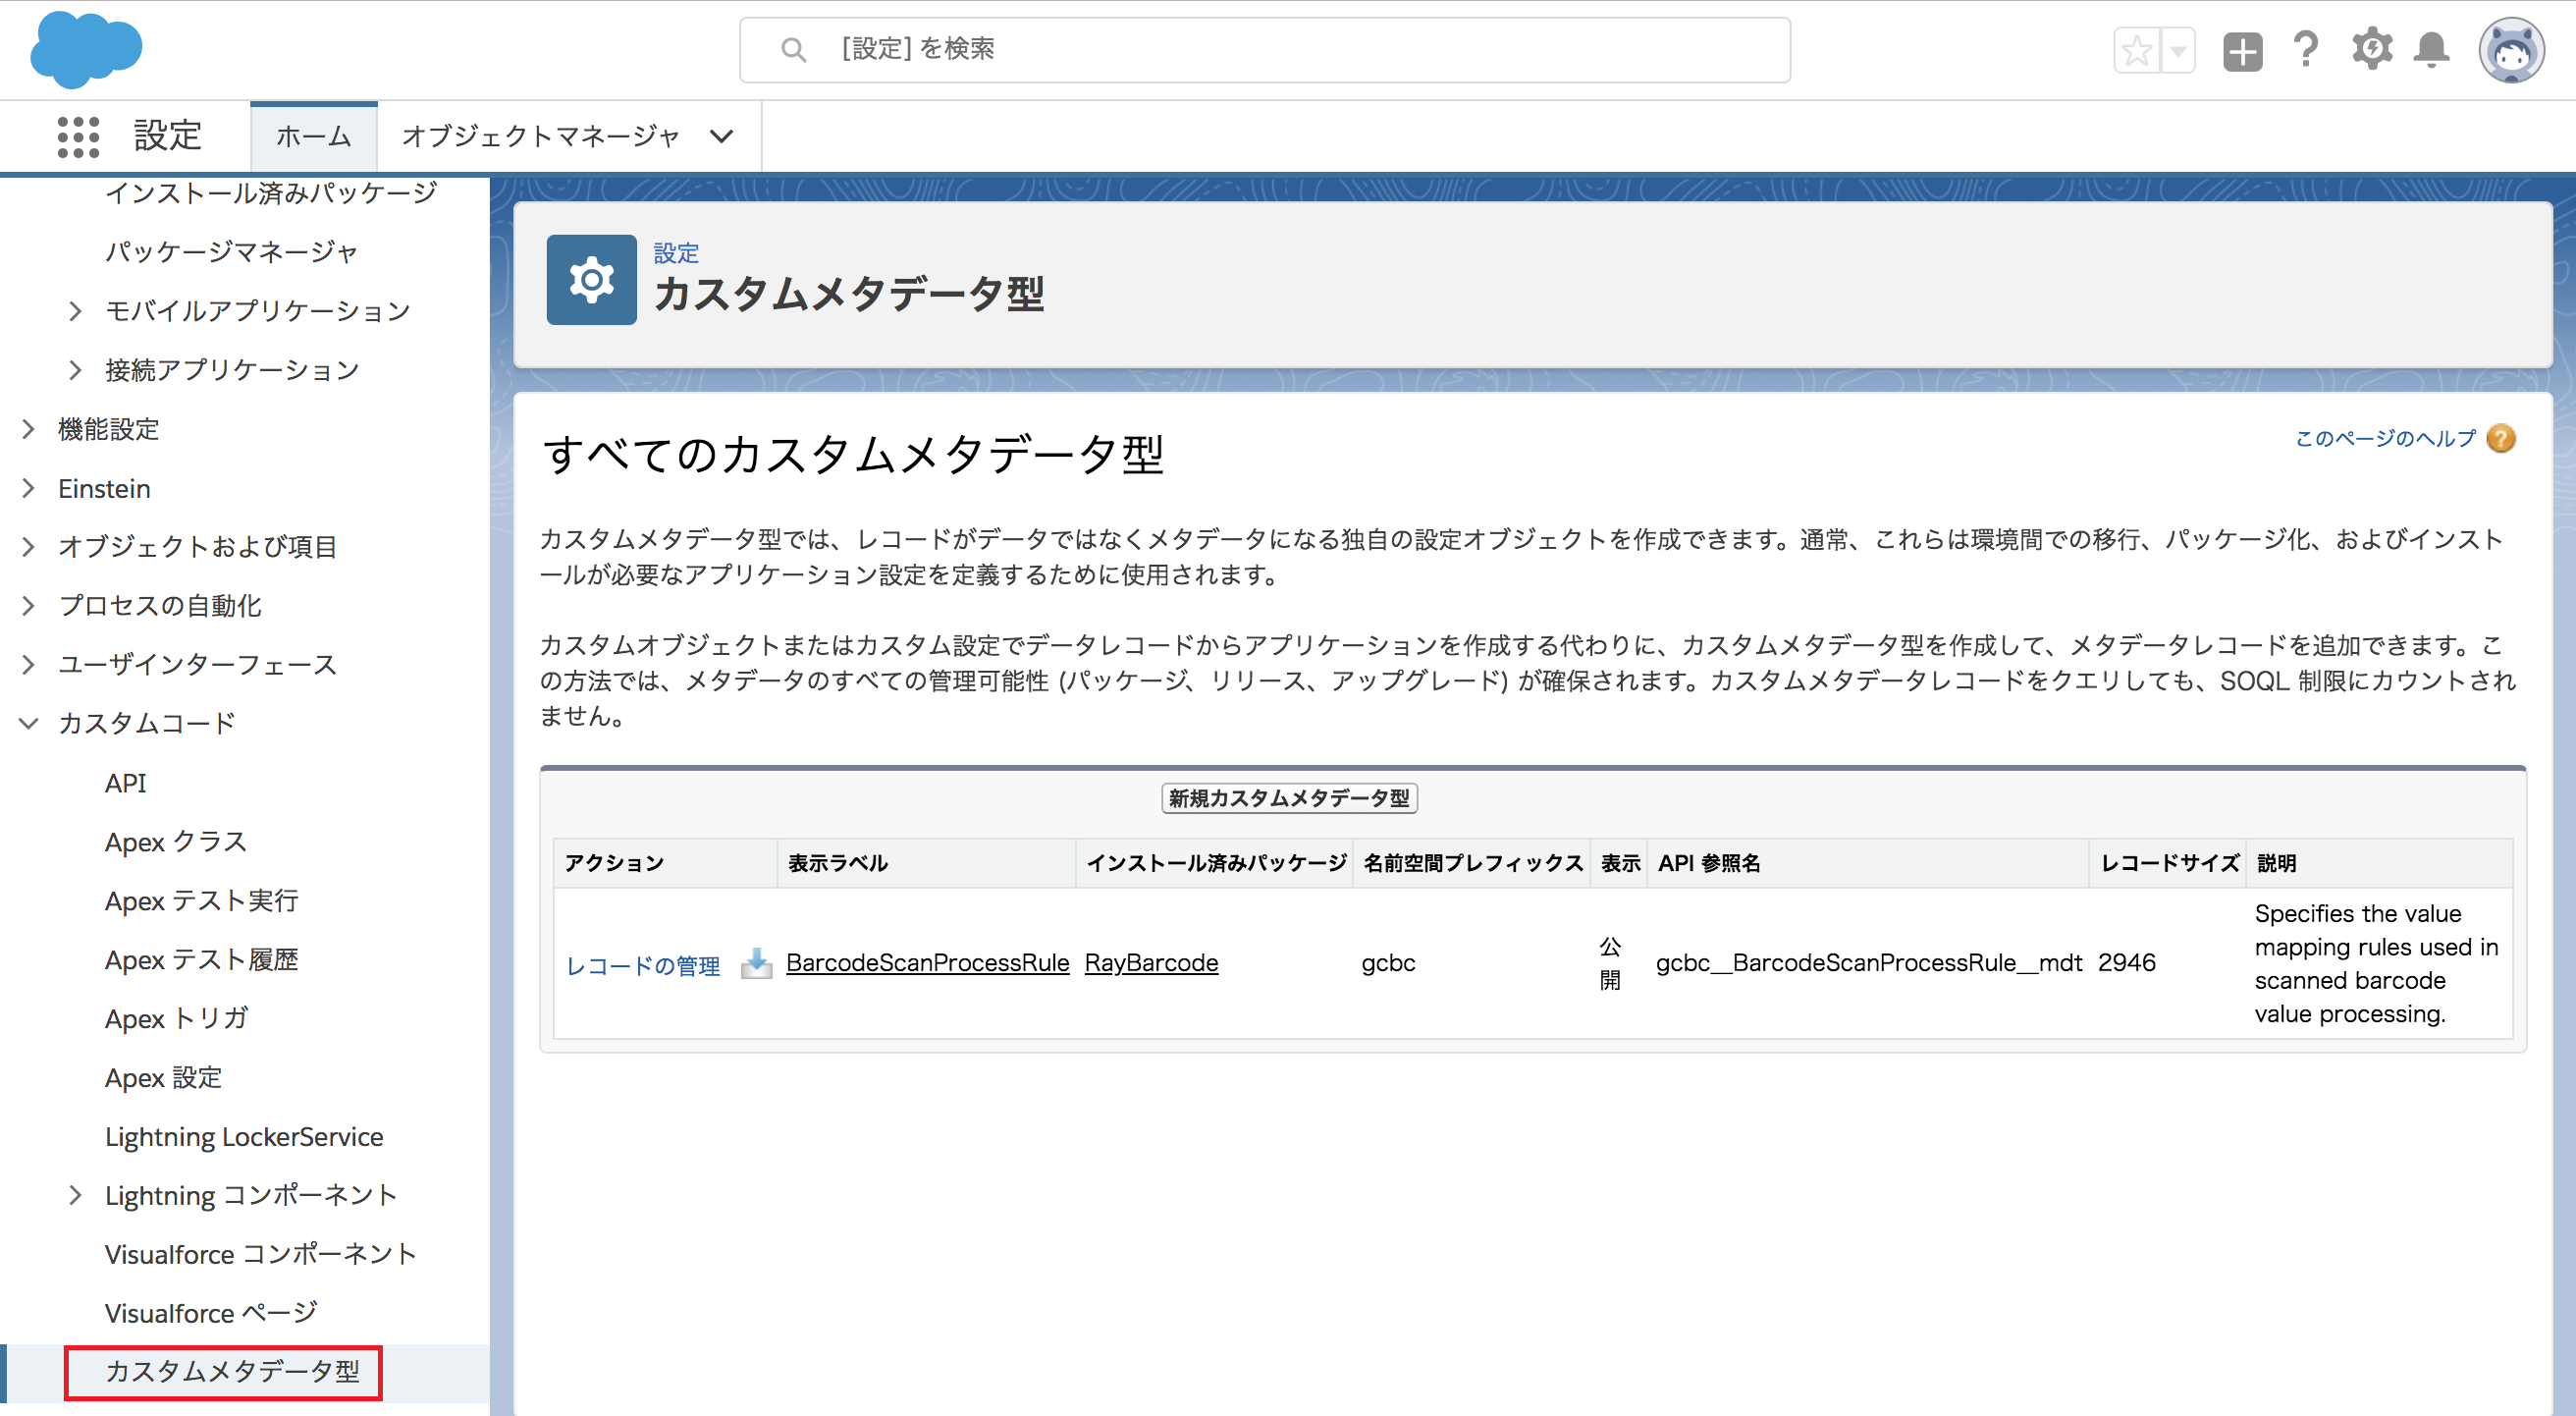Open the オブジェクトマネージャ tab

(x=540, y=136)
